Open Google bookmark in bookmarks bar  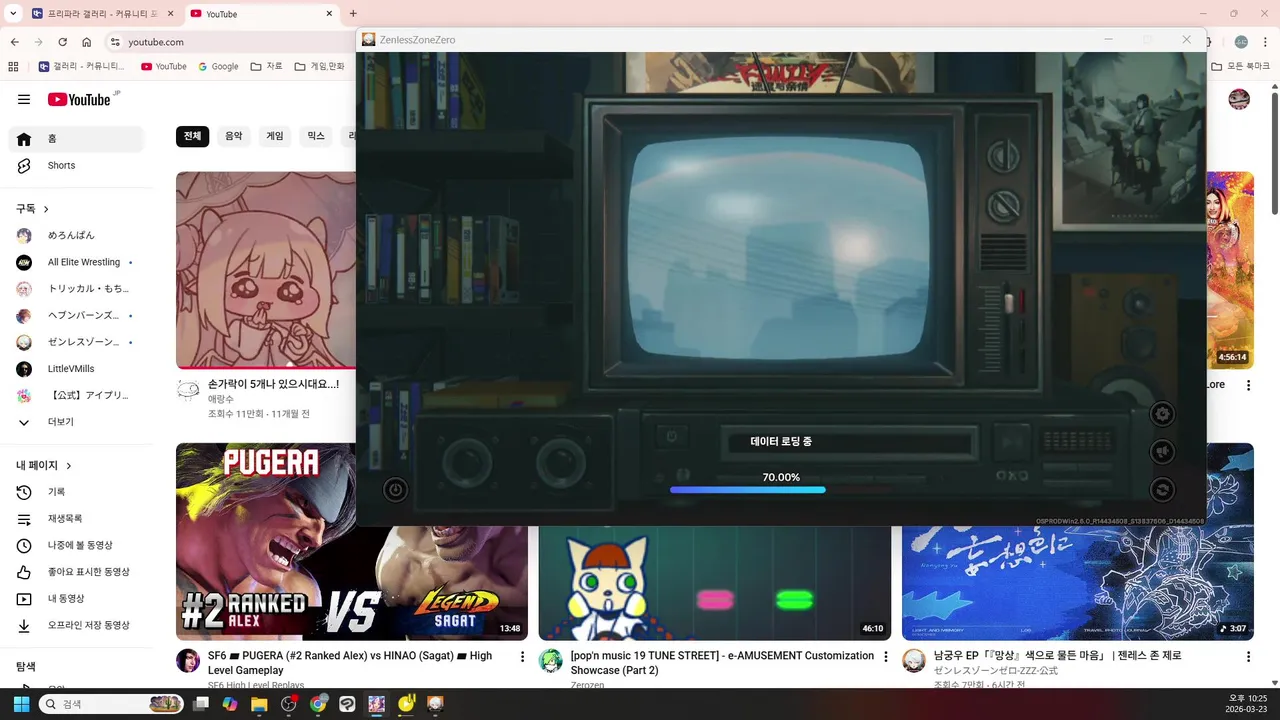[x=218, y=66]
